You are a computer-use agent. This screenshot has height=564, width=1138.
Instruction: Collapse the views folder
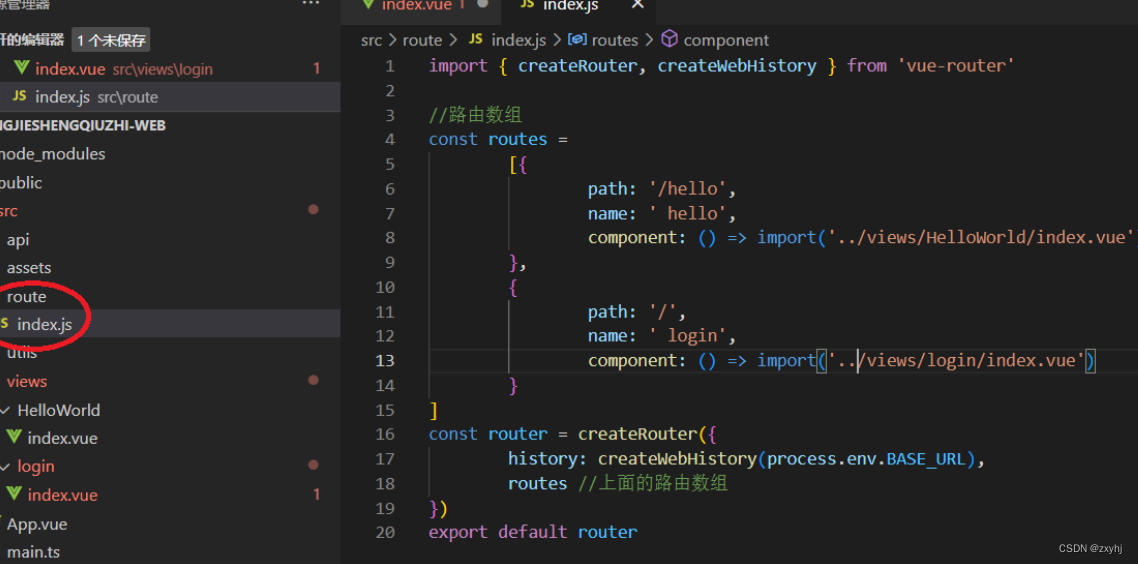point(27,382)
